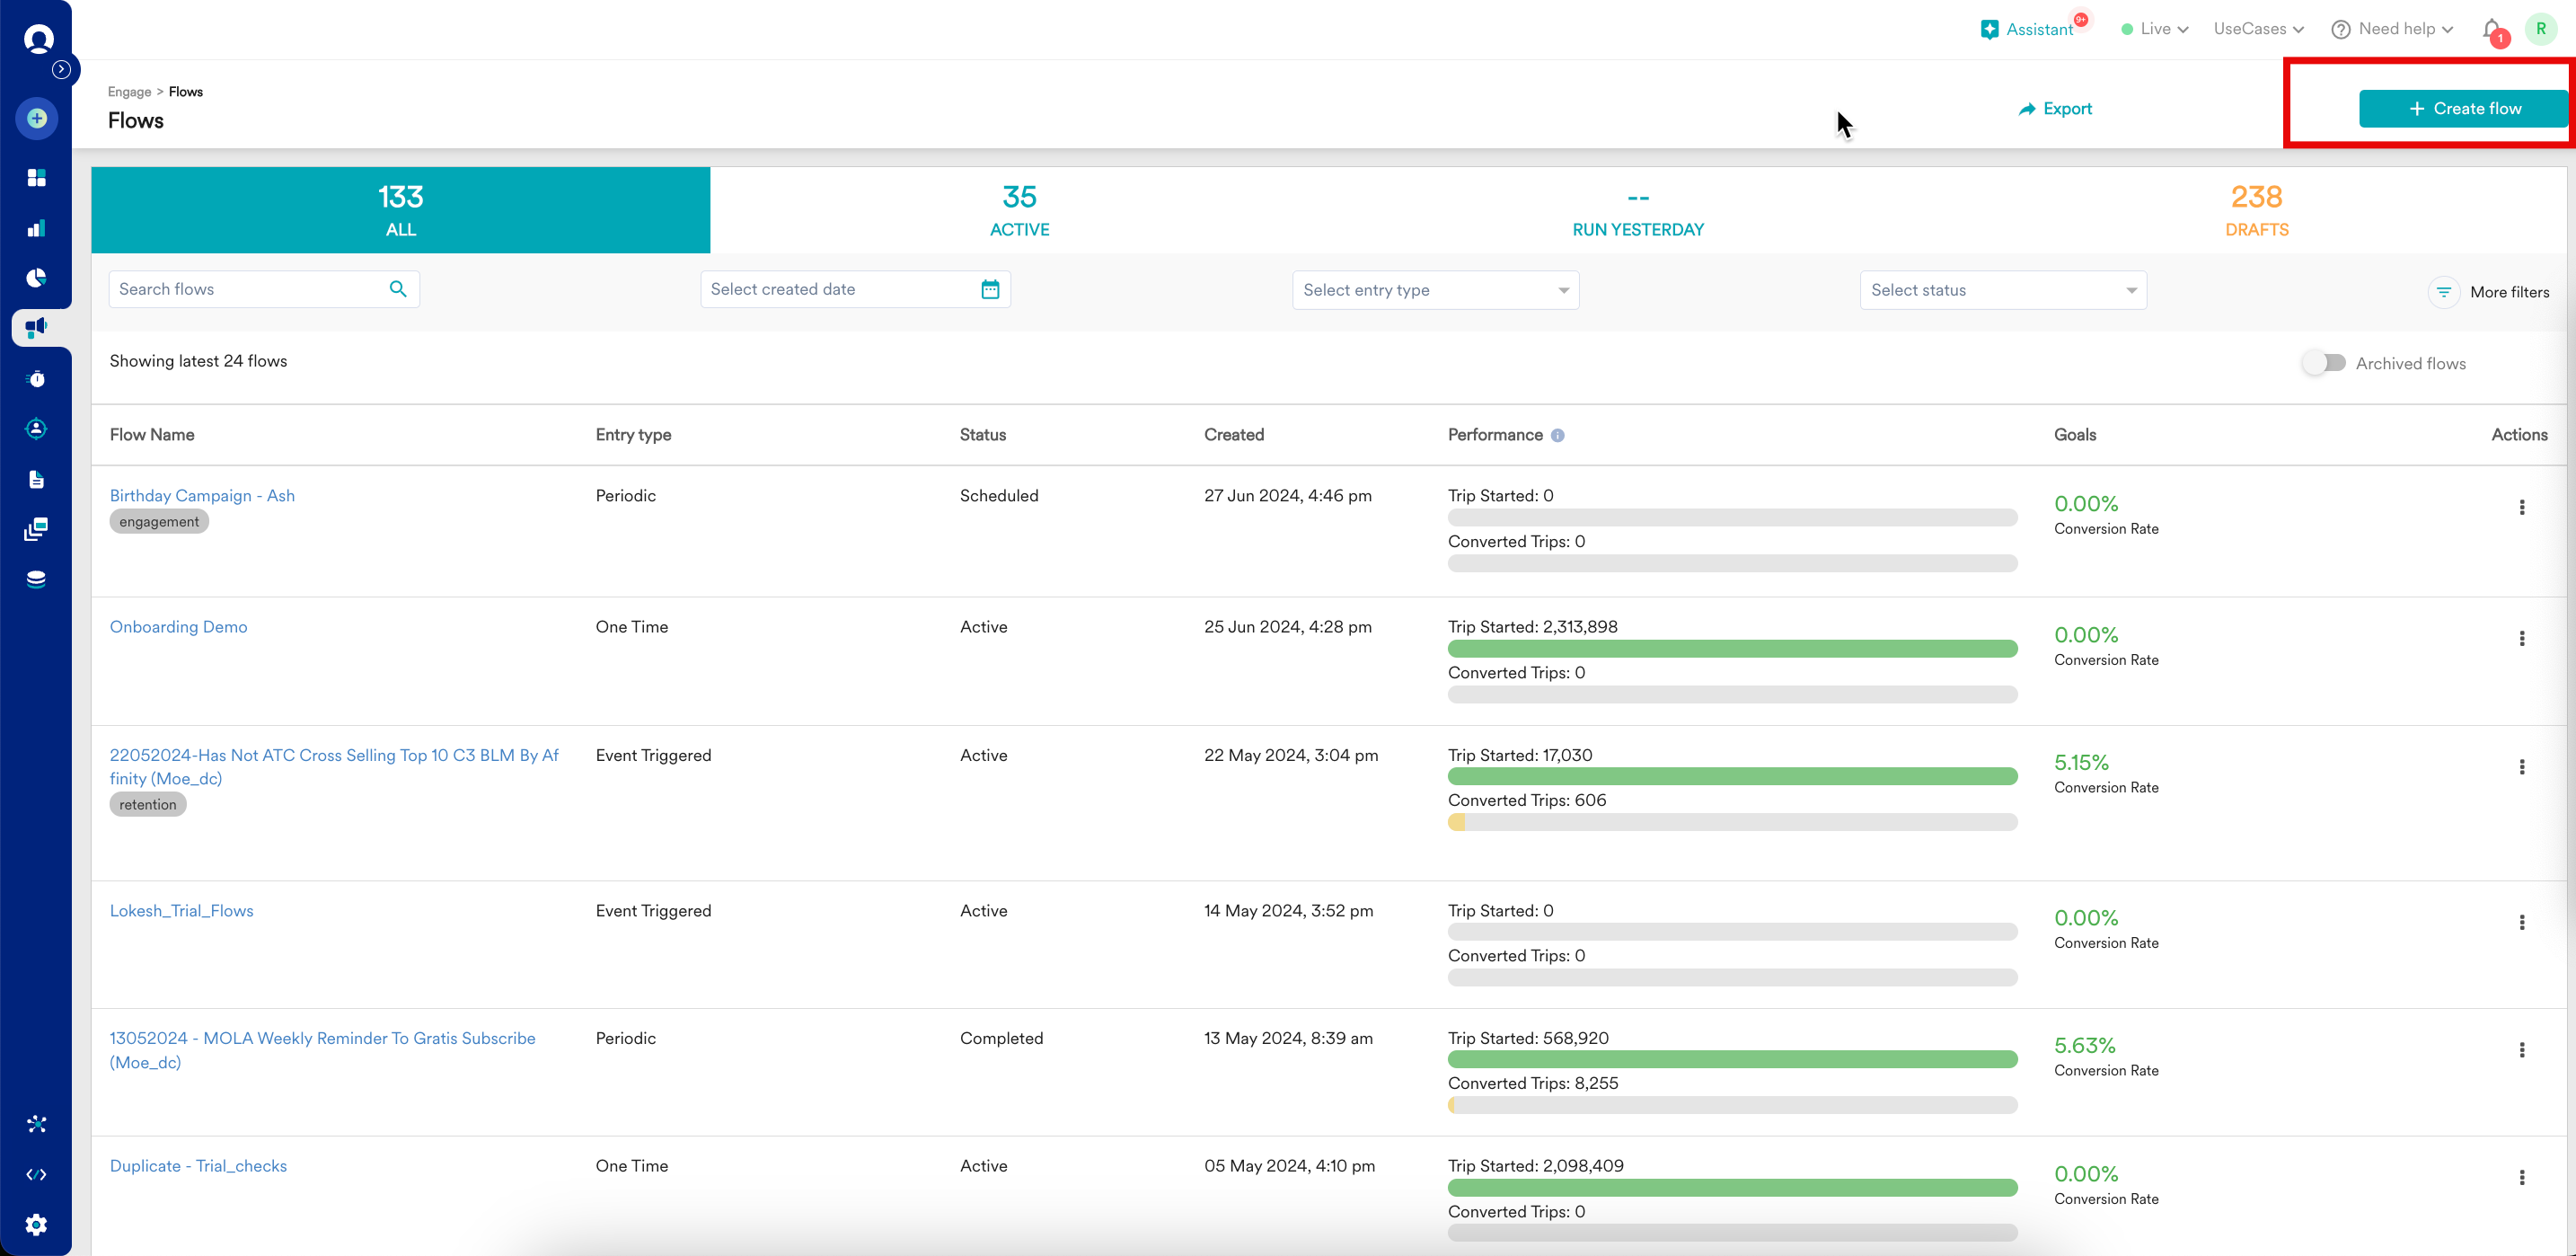Open the Birthday Campaign - Ash flow
2576x1256 pixels.
pos(202,496)
